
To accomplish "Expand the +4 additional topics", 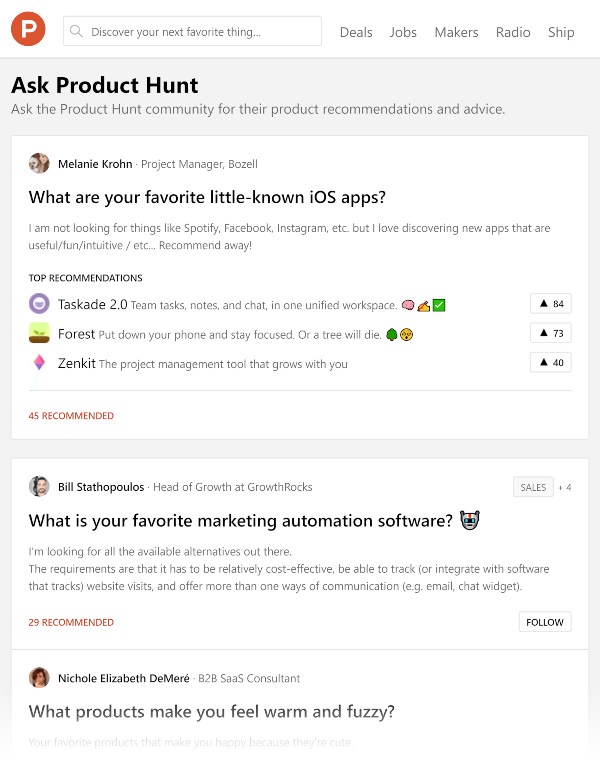I will [565, 488].
